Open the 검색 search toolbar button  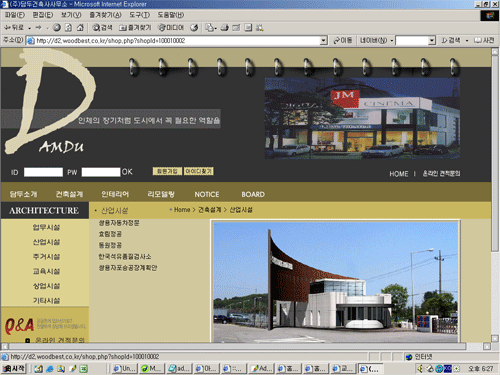click(102, 28)
